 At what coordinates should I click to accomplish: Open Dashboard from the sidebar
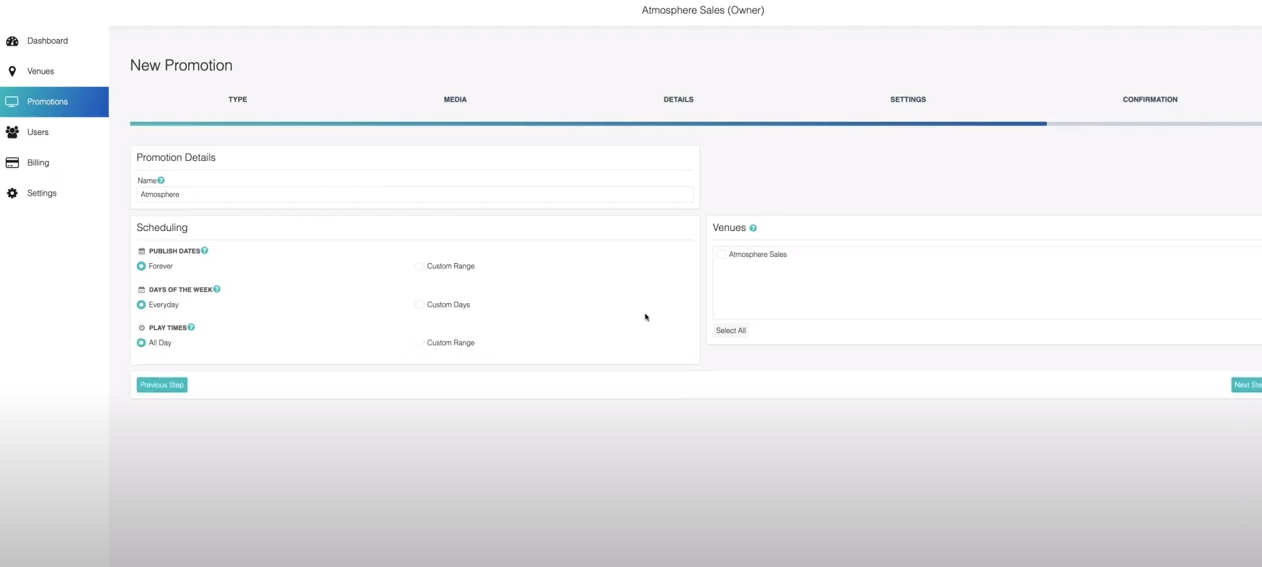click(x=54, y=41)
